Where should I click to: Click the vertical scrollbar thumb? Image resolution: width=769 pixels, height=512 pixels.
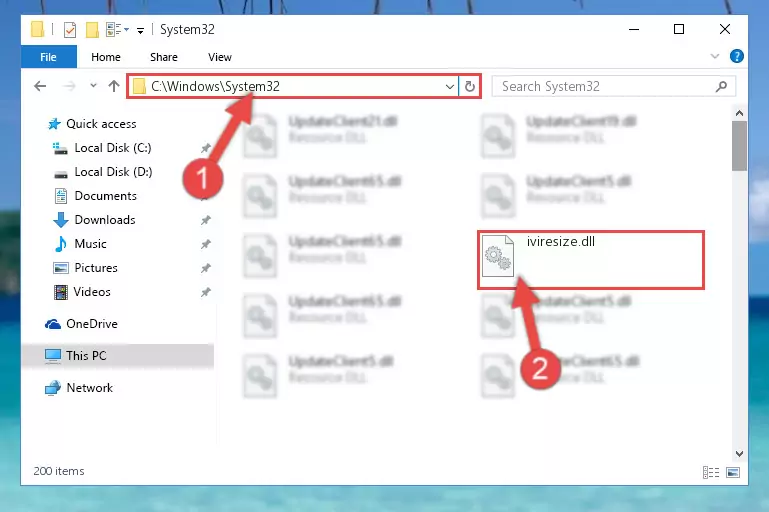(739, 146)
